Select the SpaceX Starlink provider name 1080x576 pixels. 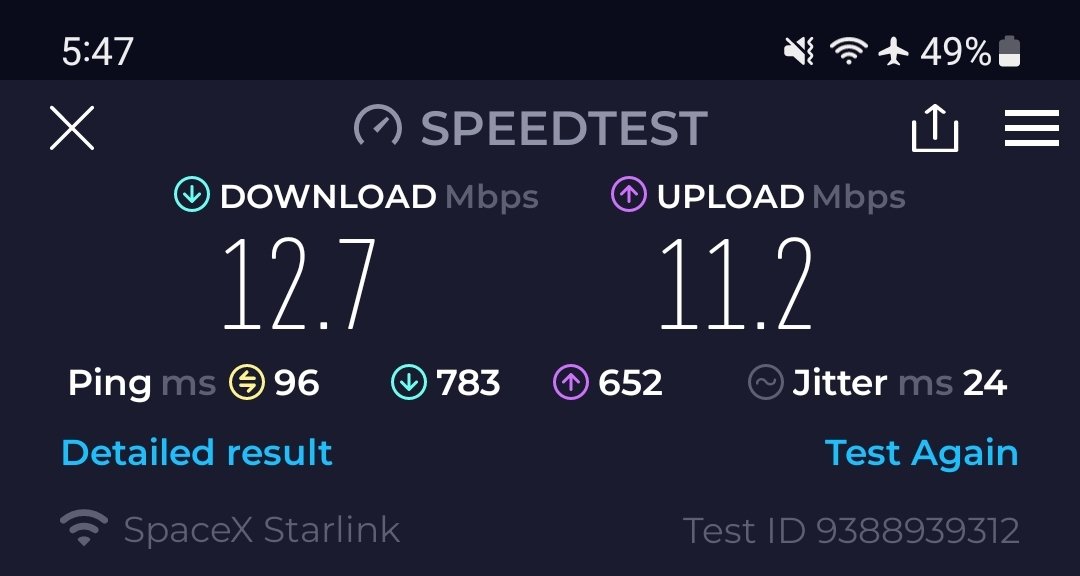click(262, 530)
